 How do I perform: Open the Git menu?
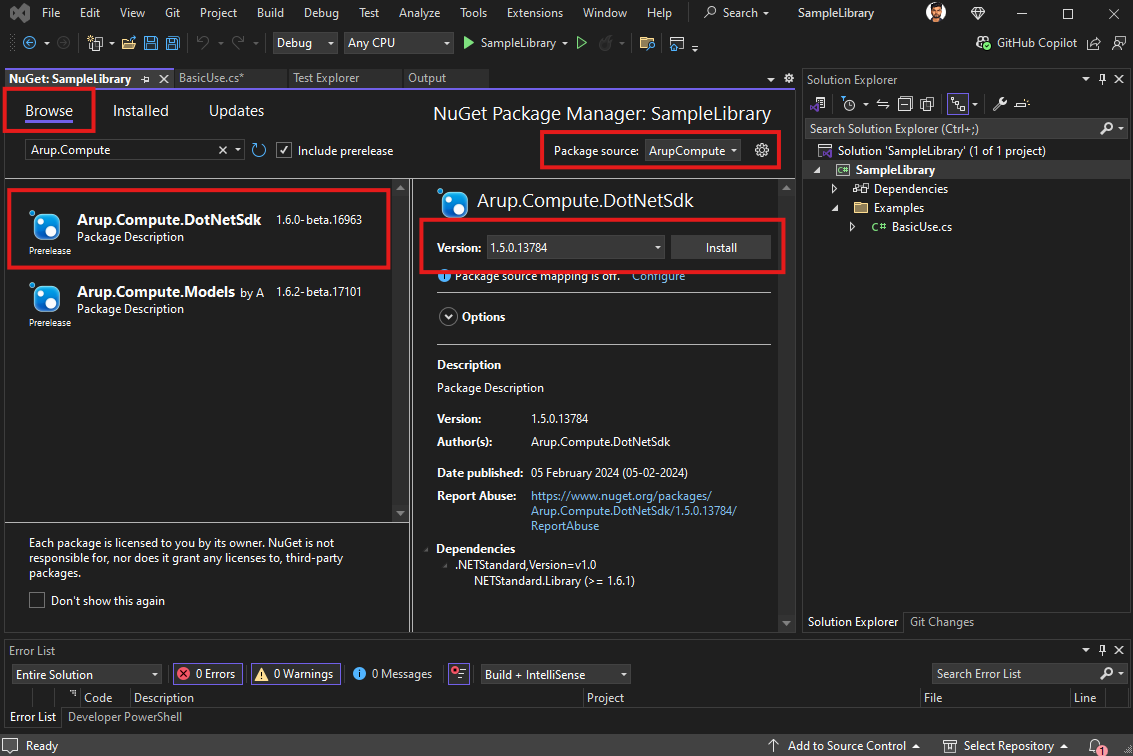(x=172, y=13)
